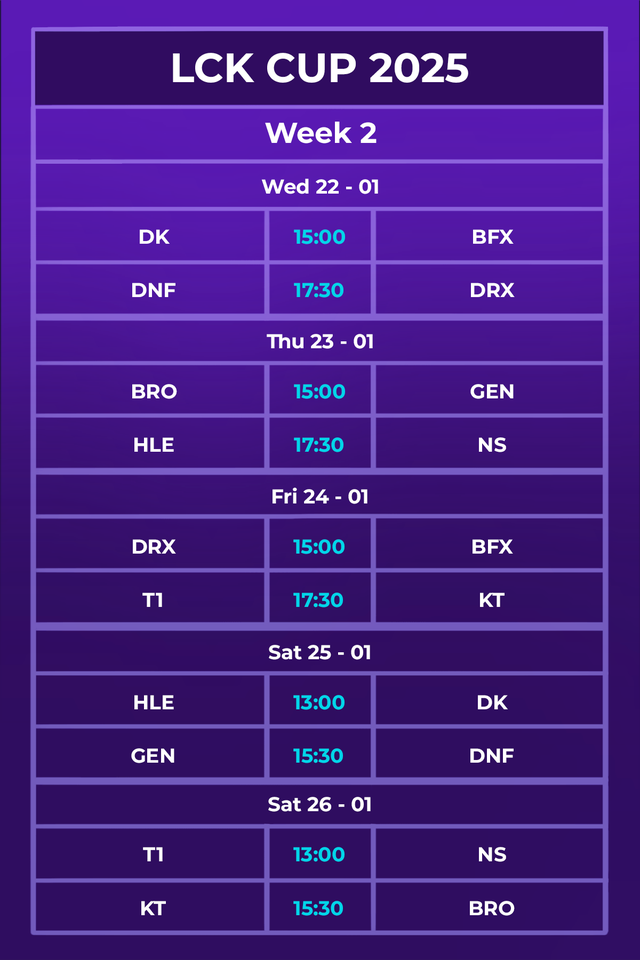Open the "Sat 26 - 01" date row

pos(320,804)
